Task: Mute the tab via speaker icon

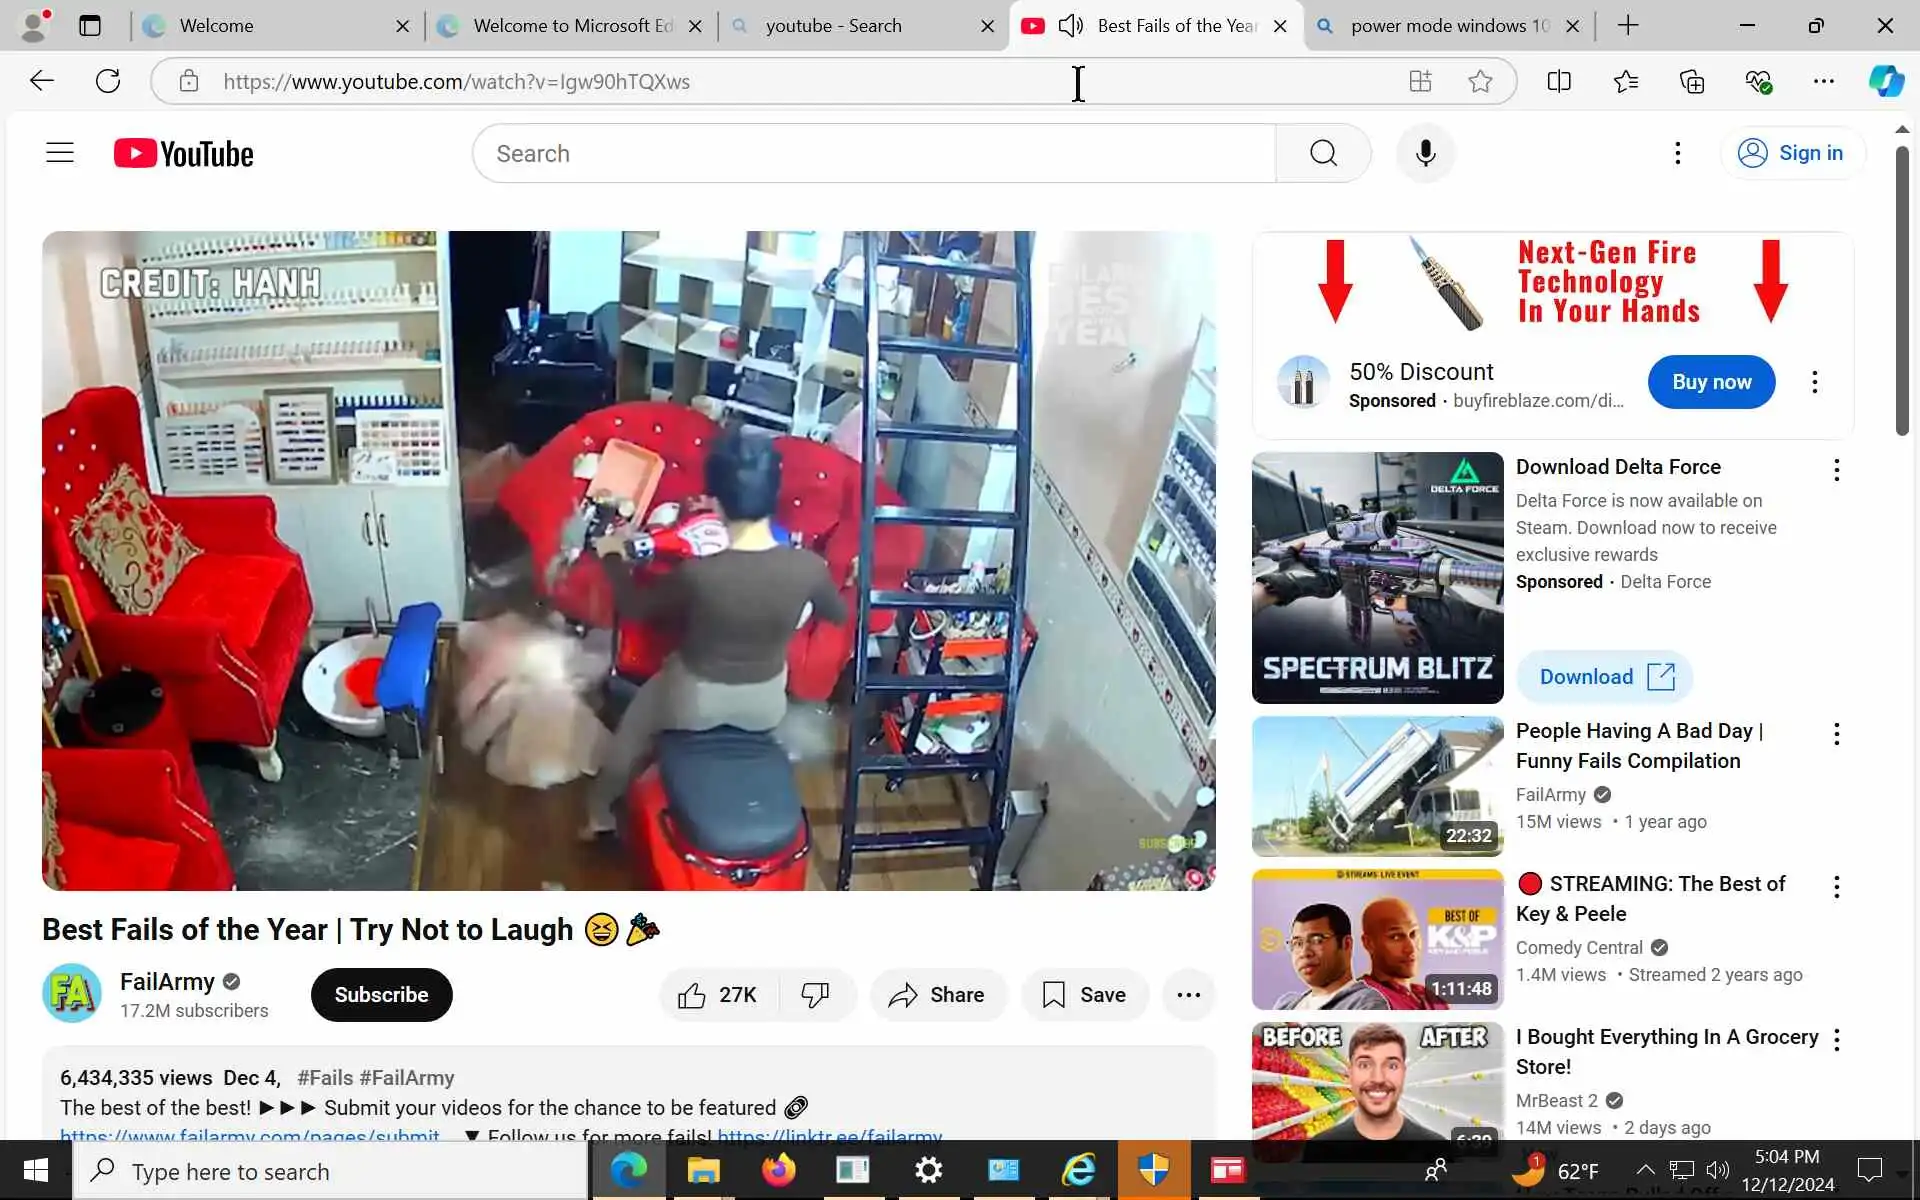Action: 1070,26
